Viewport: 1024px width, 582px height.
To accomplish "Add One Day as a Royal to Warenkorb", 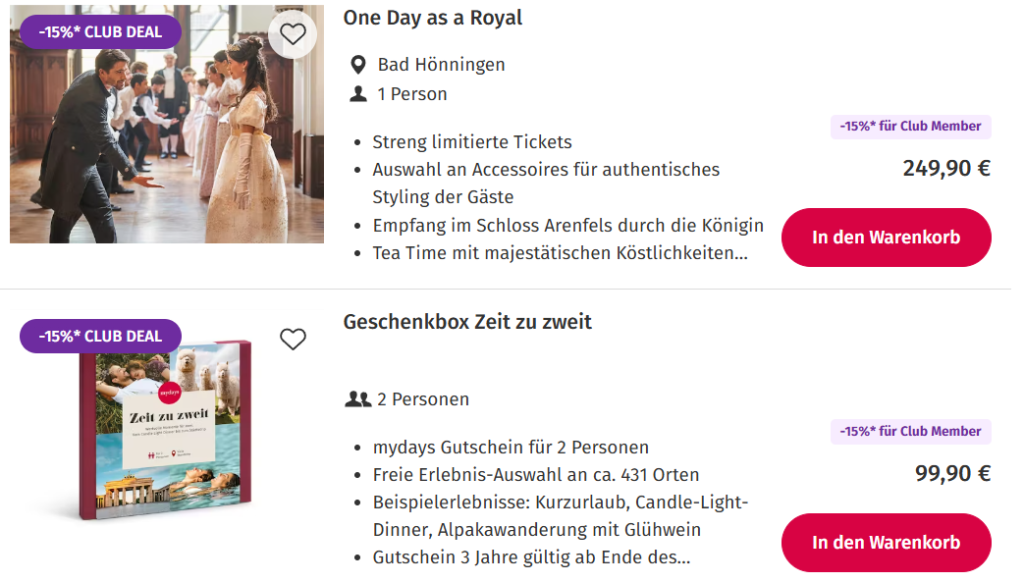I will coord(886,238).
